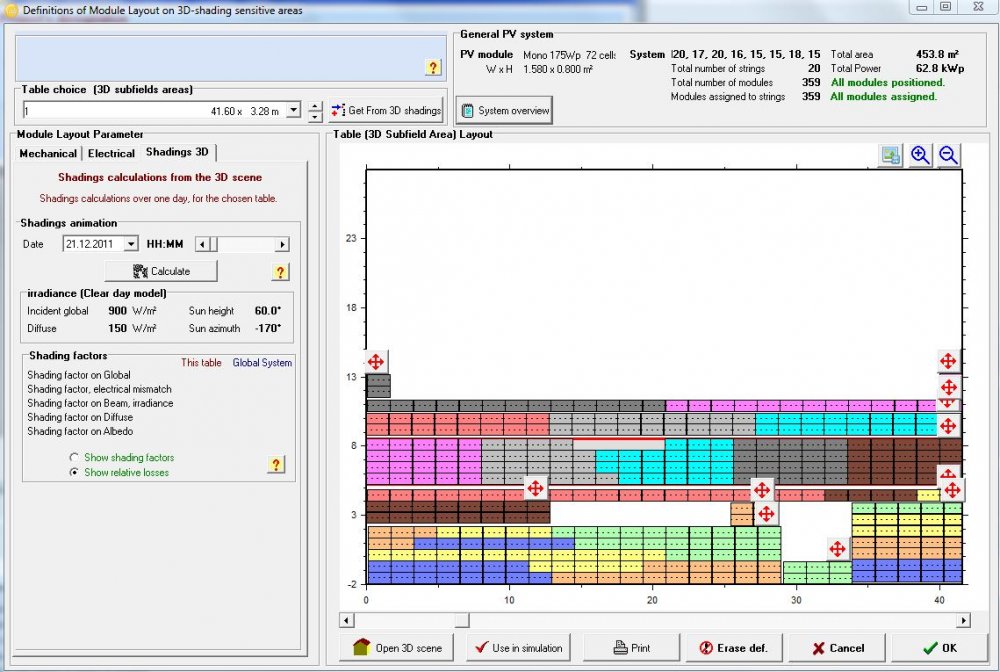Image resolution: width=1000 pixels, height=672 pixels.
Task: Zoom out of the table layout view
Action: (946, 155)
